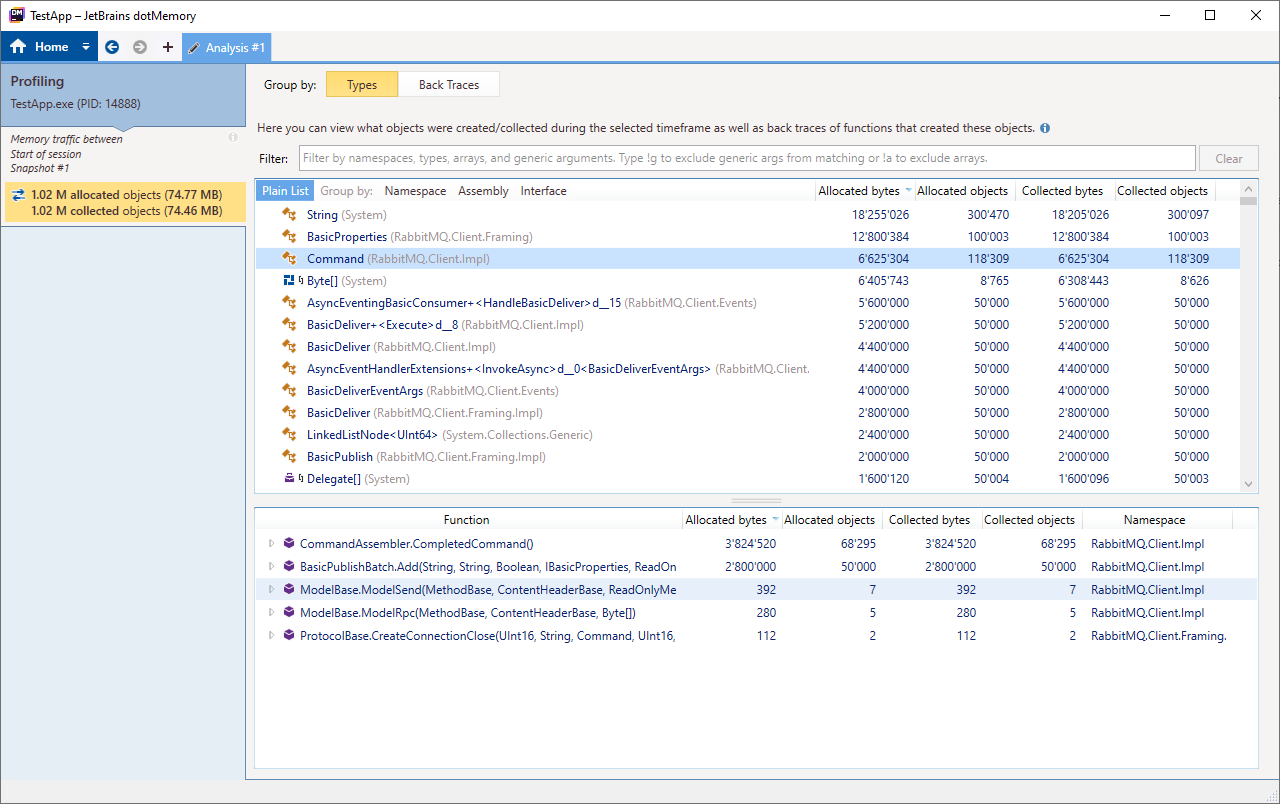Click the dotMemory app icon in title bar
1280x804 pixels.
coord(17,16)
